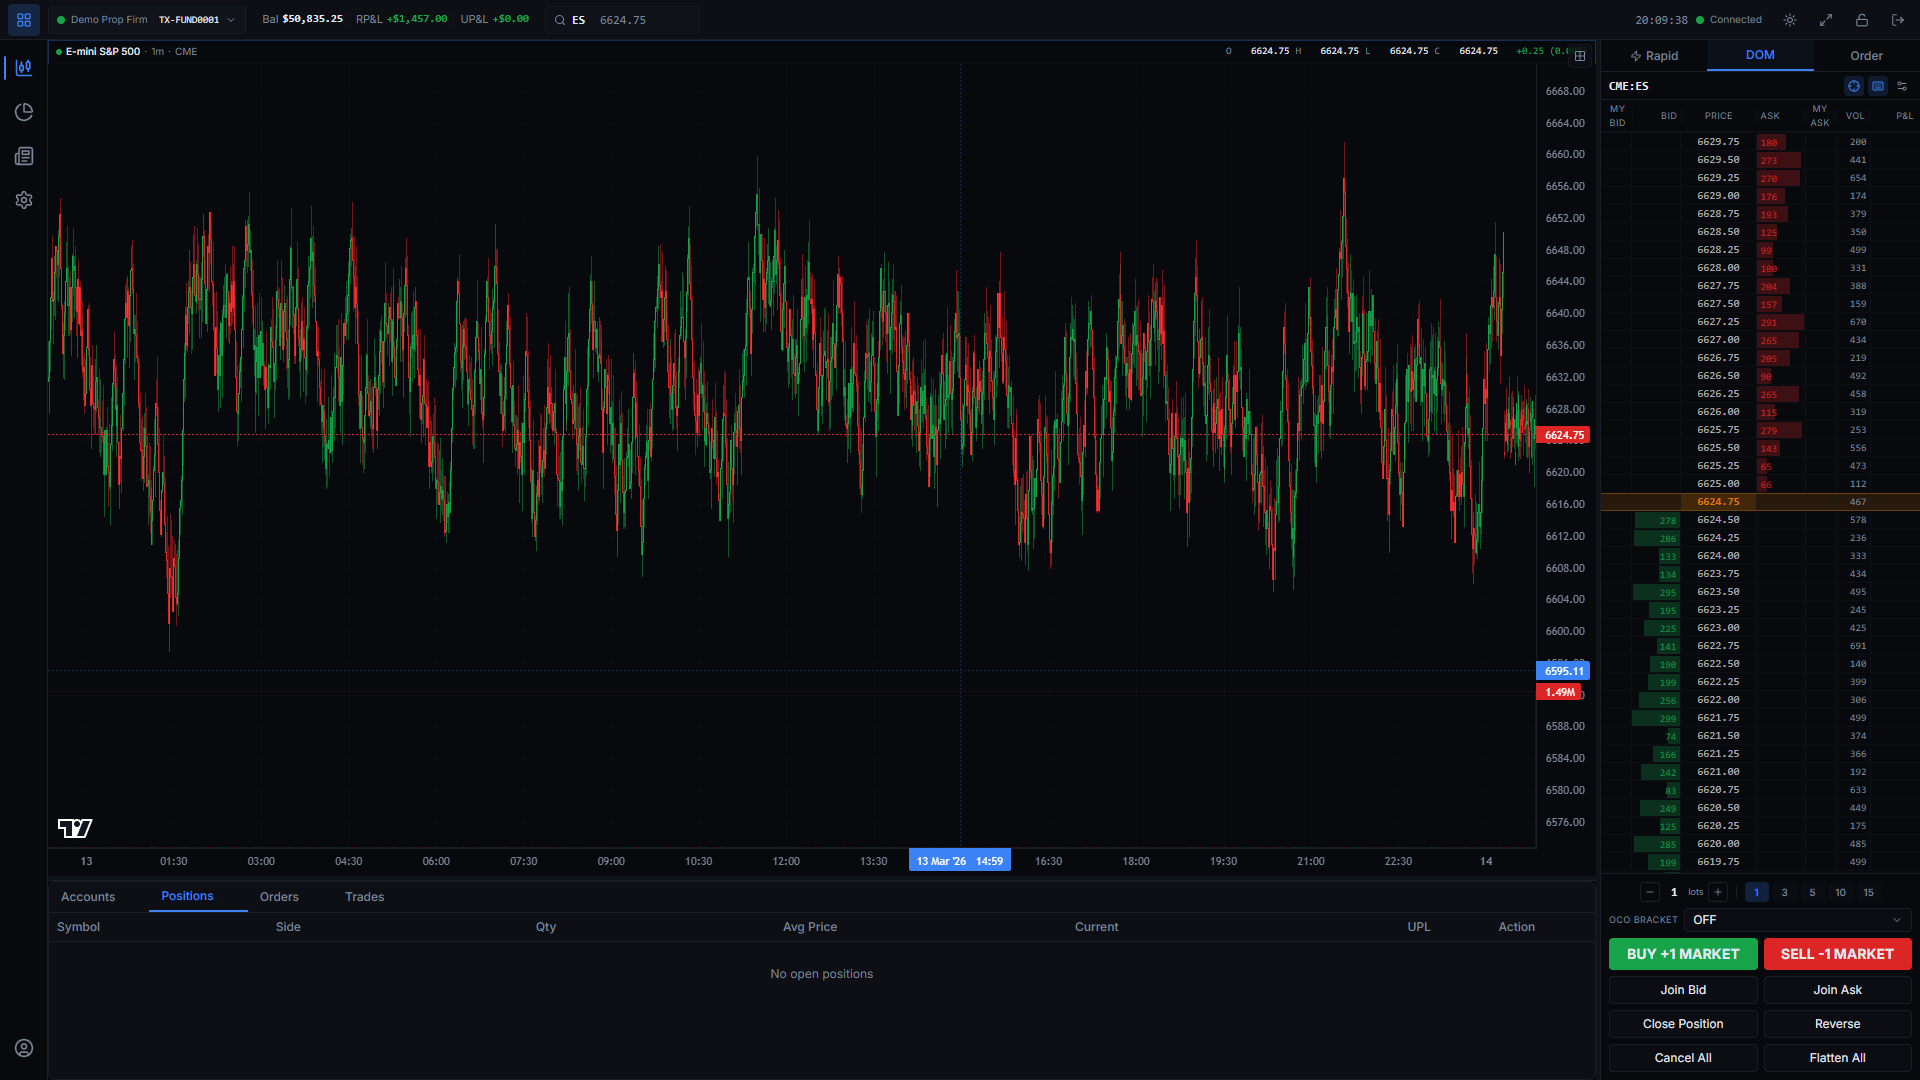Viewport: 1920px width, 1080px height.
Task: Click the Join Ask button
Action: [x=1837, y=990]
